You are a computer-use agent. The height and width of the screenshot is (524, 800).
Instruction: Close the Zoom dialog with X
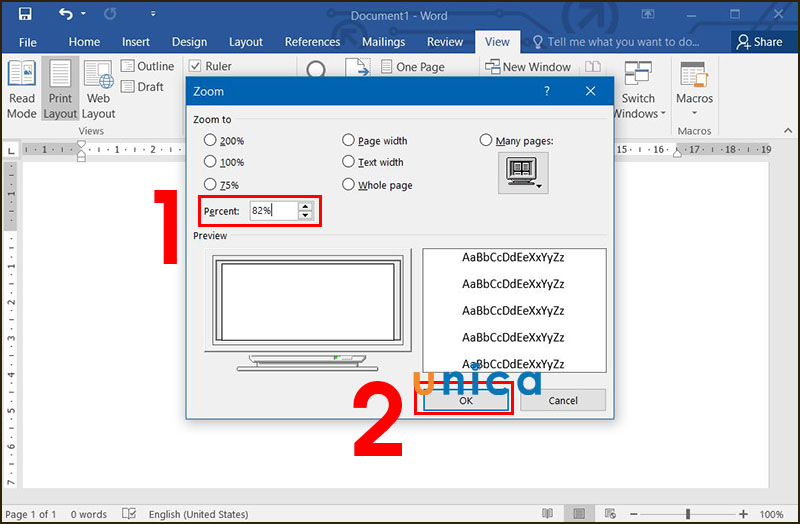(x=590, y=91)
